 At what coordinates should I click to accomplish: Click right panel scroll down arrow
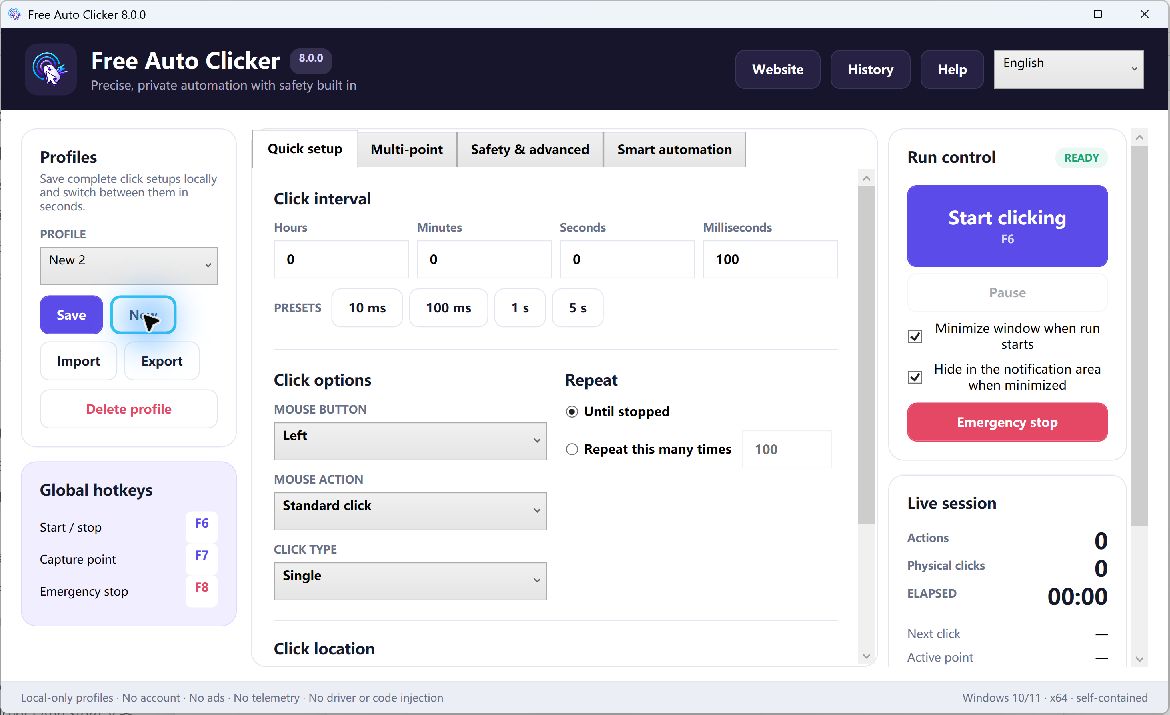[1139, 659]
